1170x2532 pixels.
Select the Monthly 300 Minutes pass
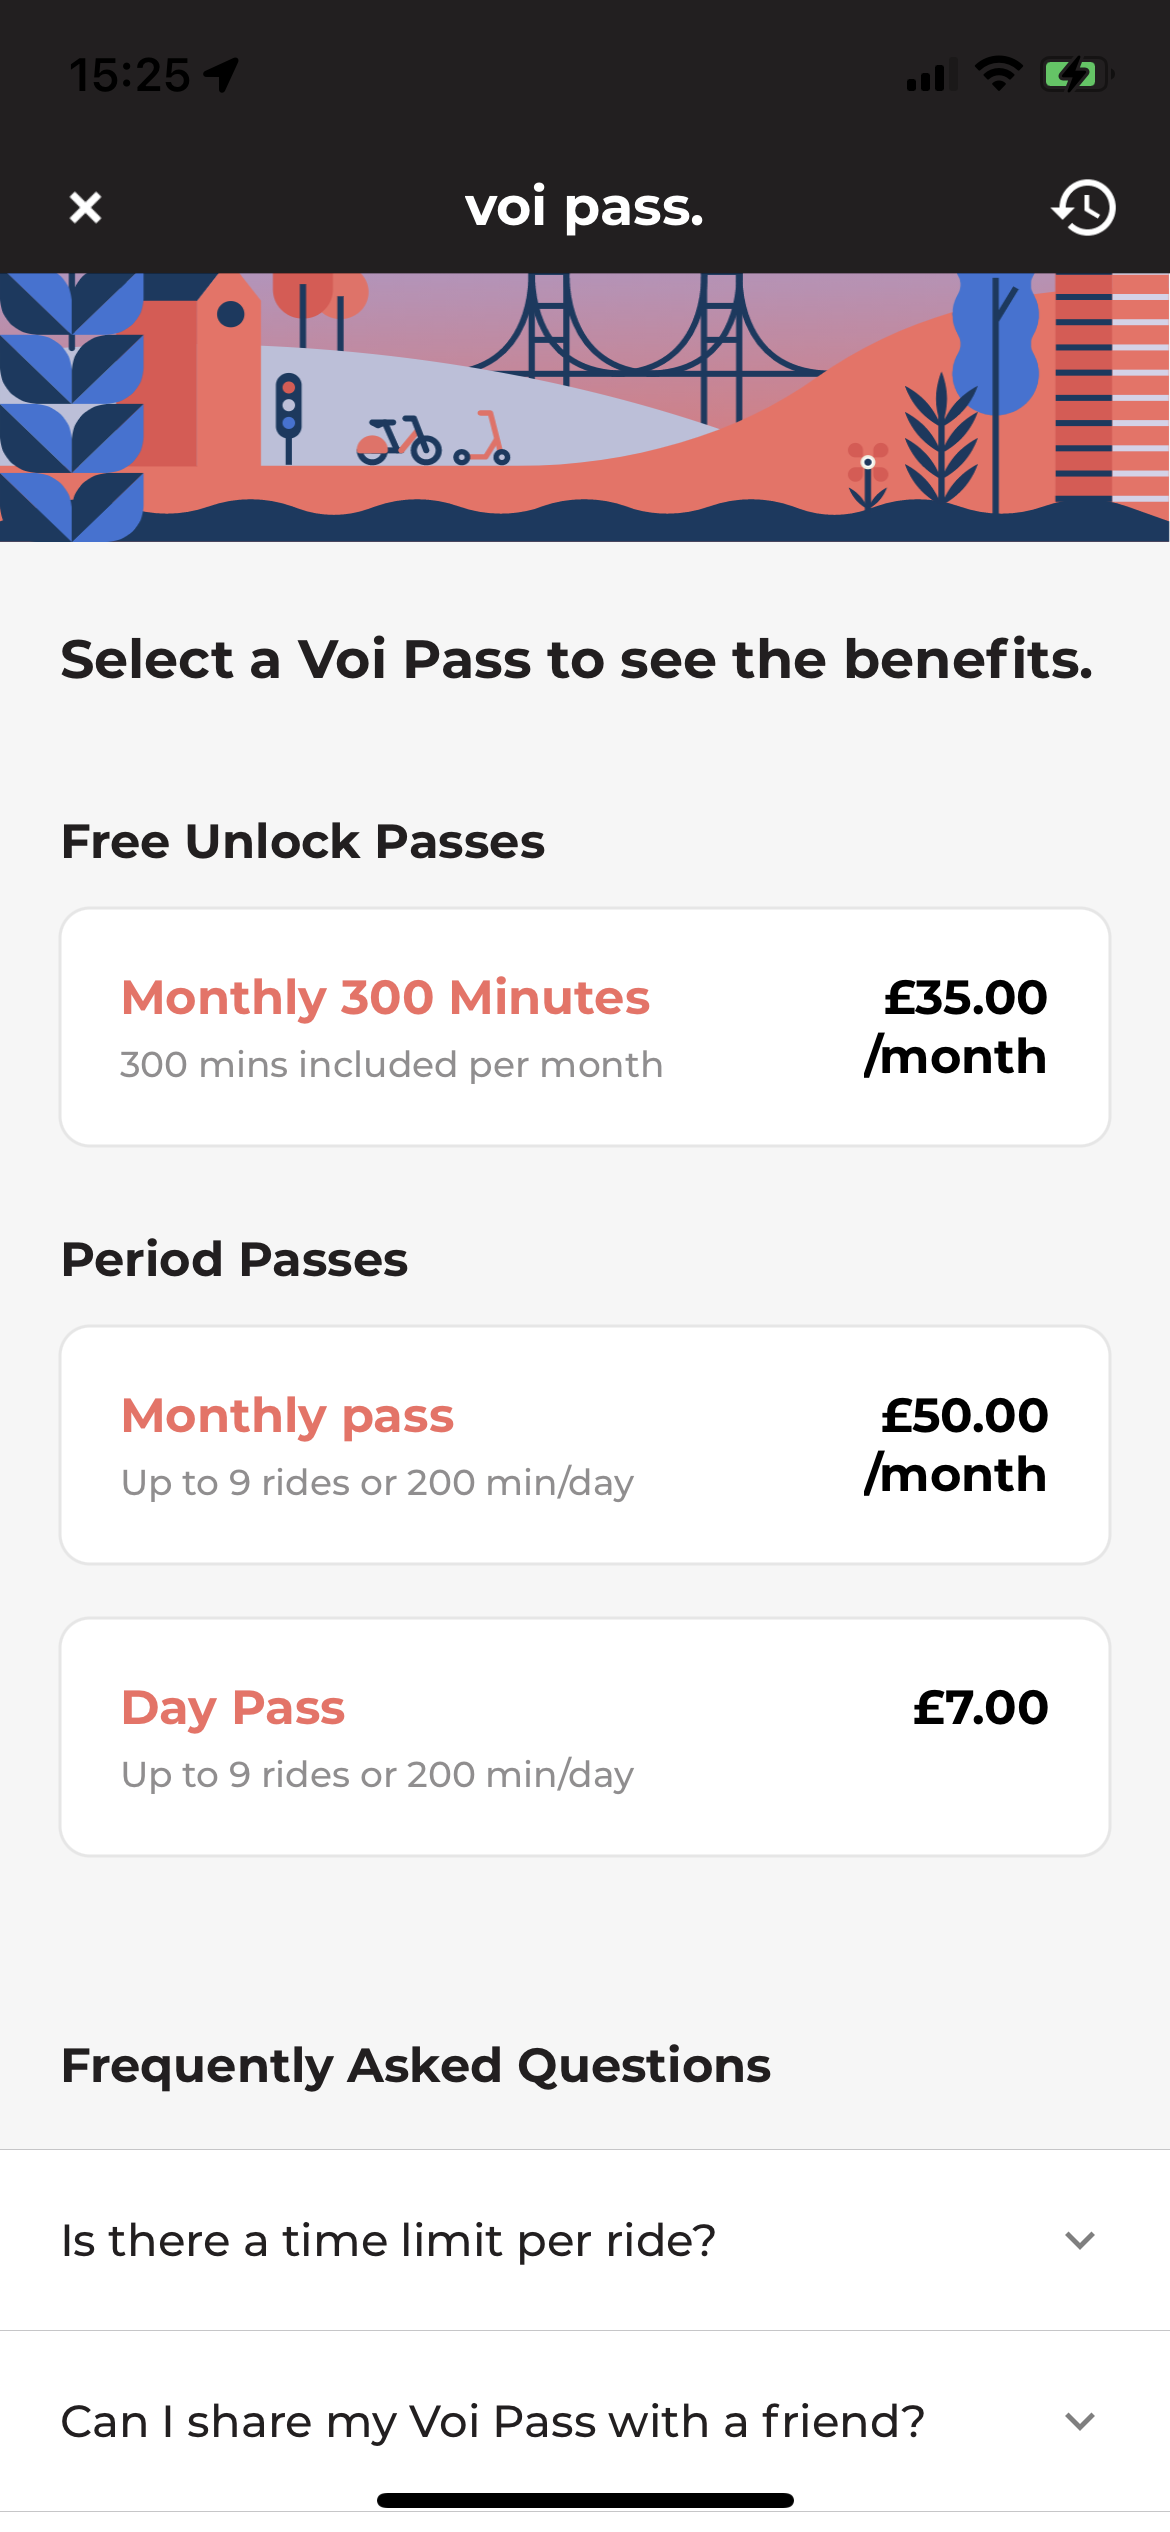[x=585, y=1027]
